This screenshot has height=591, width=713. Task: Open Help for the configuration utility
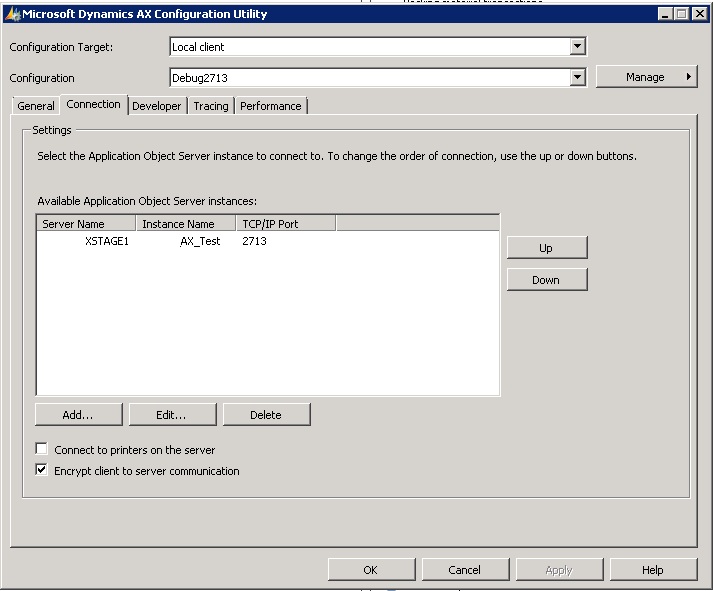pyautogui.click(x=654, y=570)
